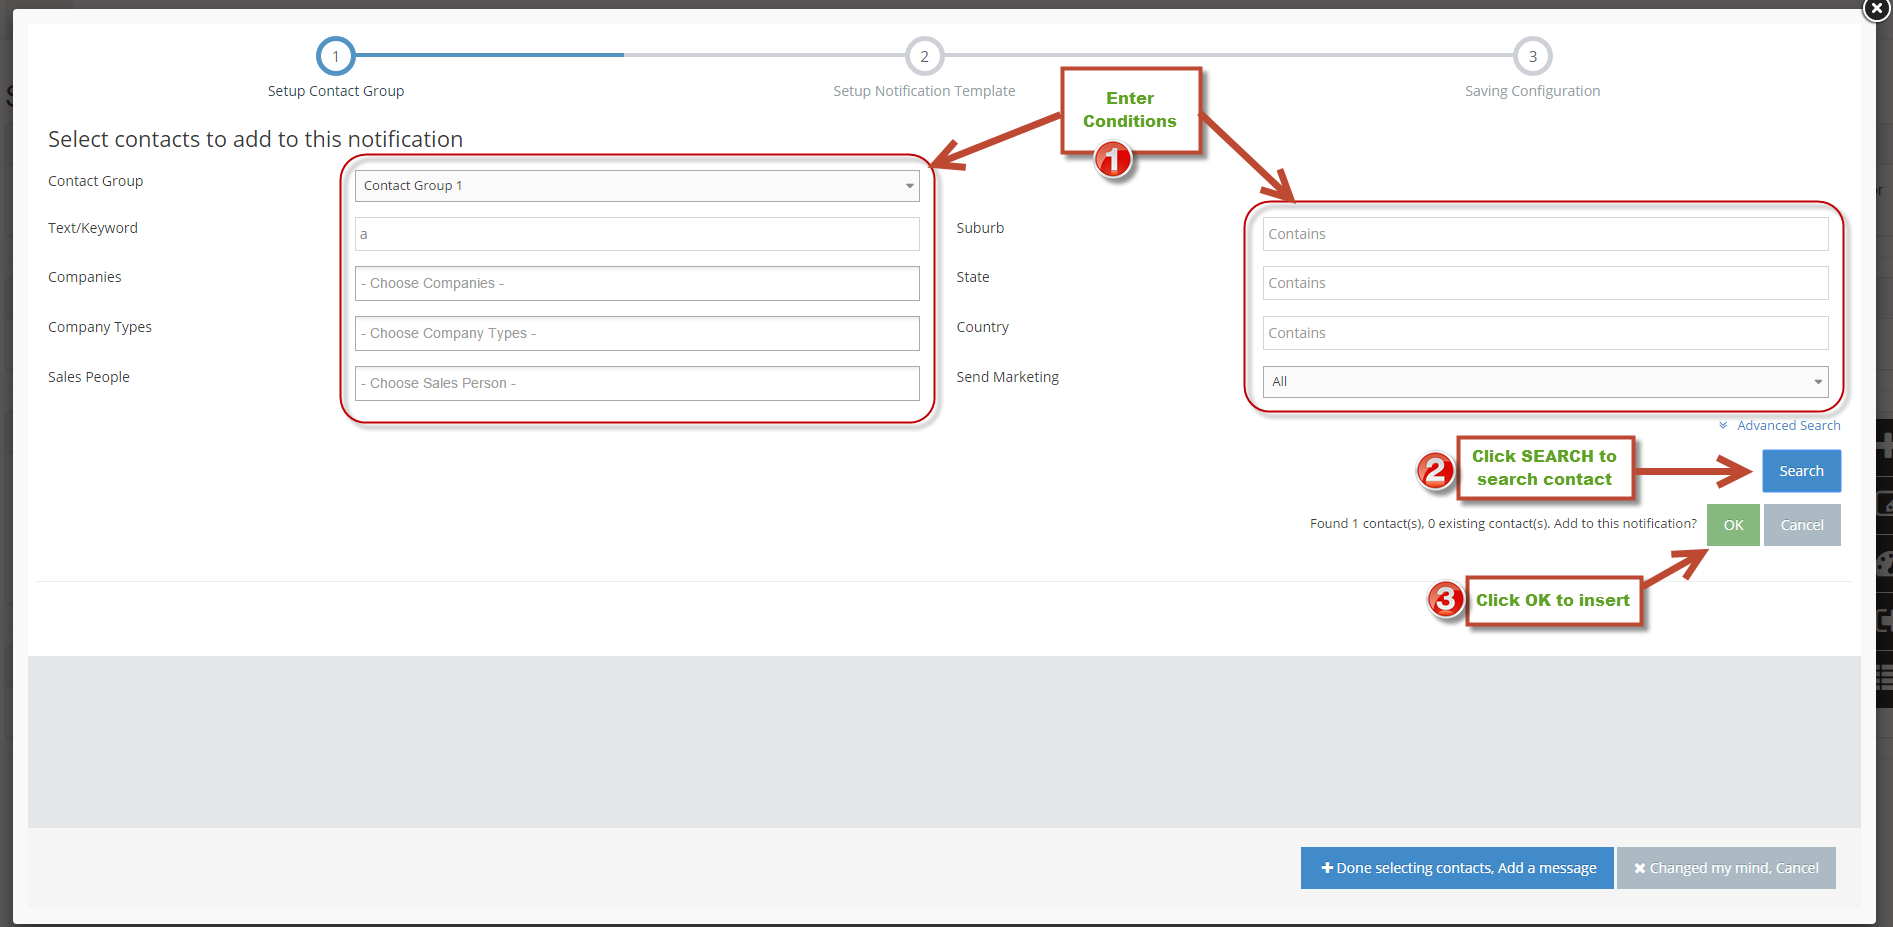The width and height of the screenshot is (1893, 927).
Task: Click the double chevron beside Advanced Search
Action: tap(1723, 426)
